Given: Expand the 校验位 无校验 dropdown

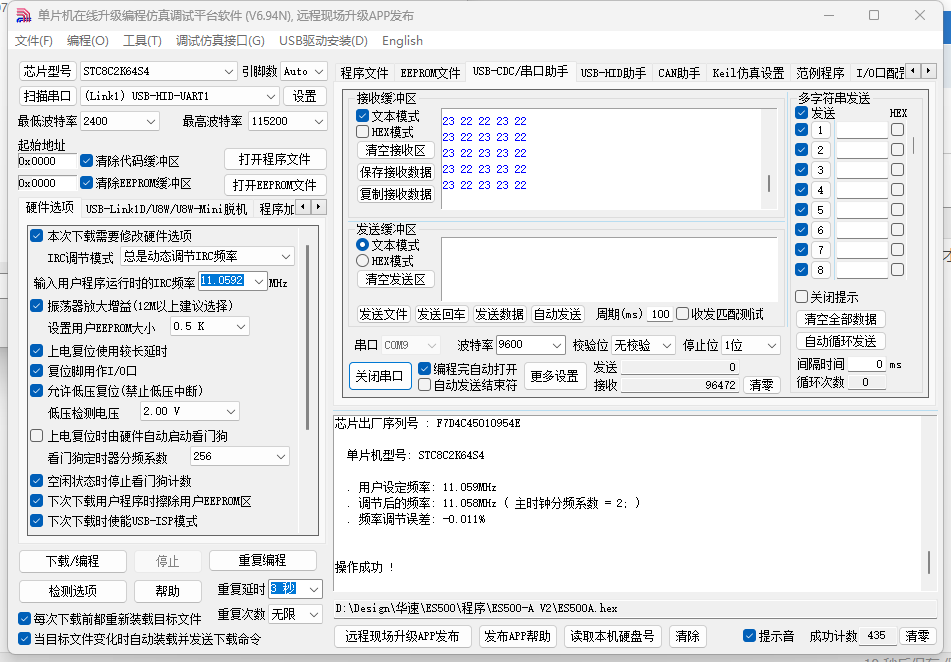Looking at the screenshot, I should 667,345.
